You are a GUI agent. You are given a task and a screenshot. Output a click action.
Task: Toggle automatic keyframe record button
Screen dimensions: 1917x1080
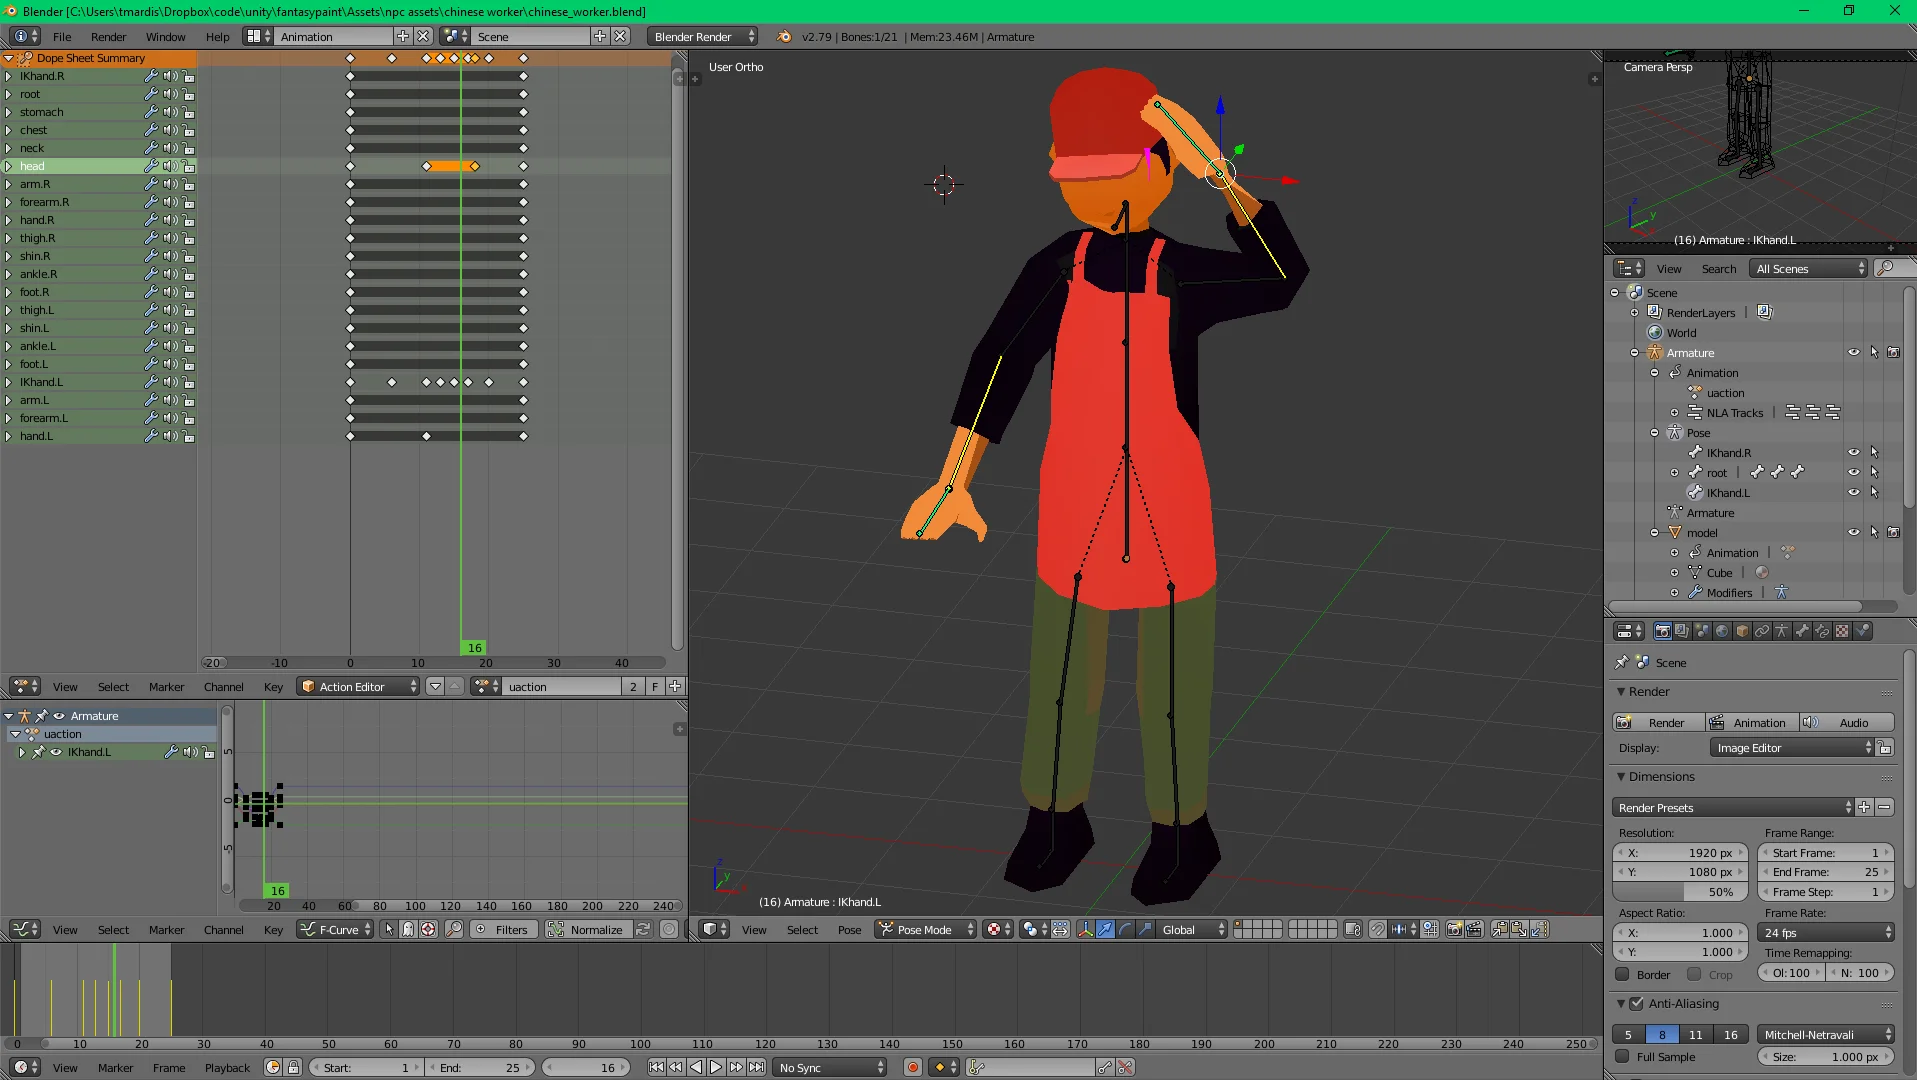(912, 1067)
